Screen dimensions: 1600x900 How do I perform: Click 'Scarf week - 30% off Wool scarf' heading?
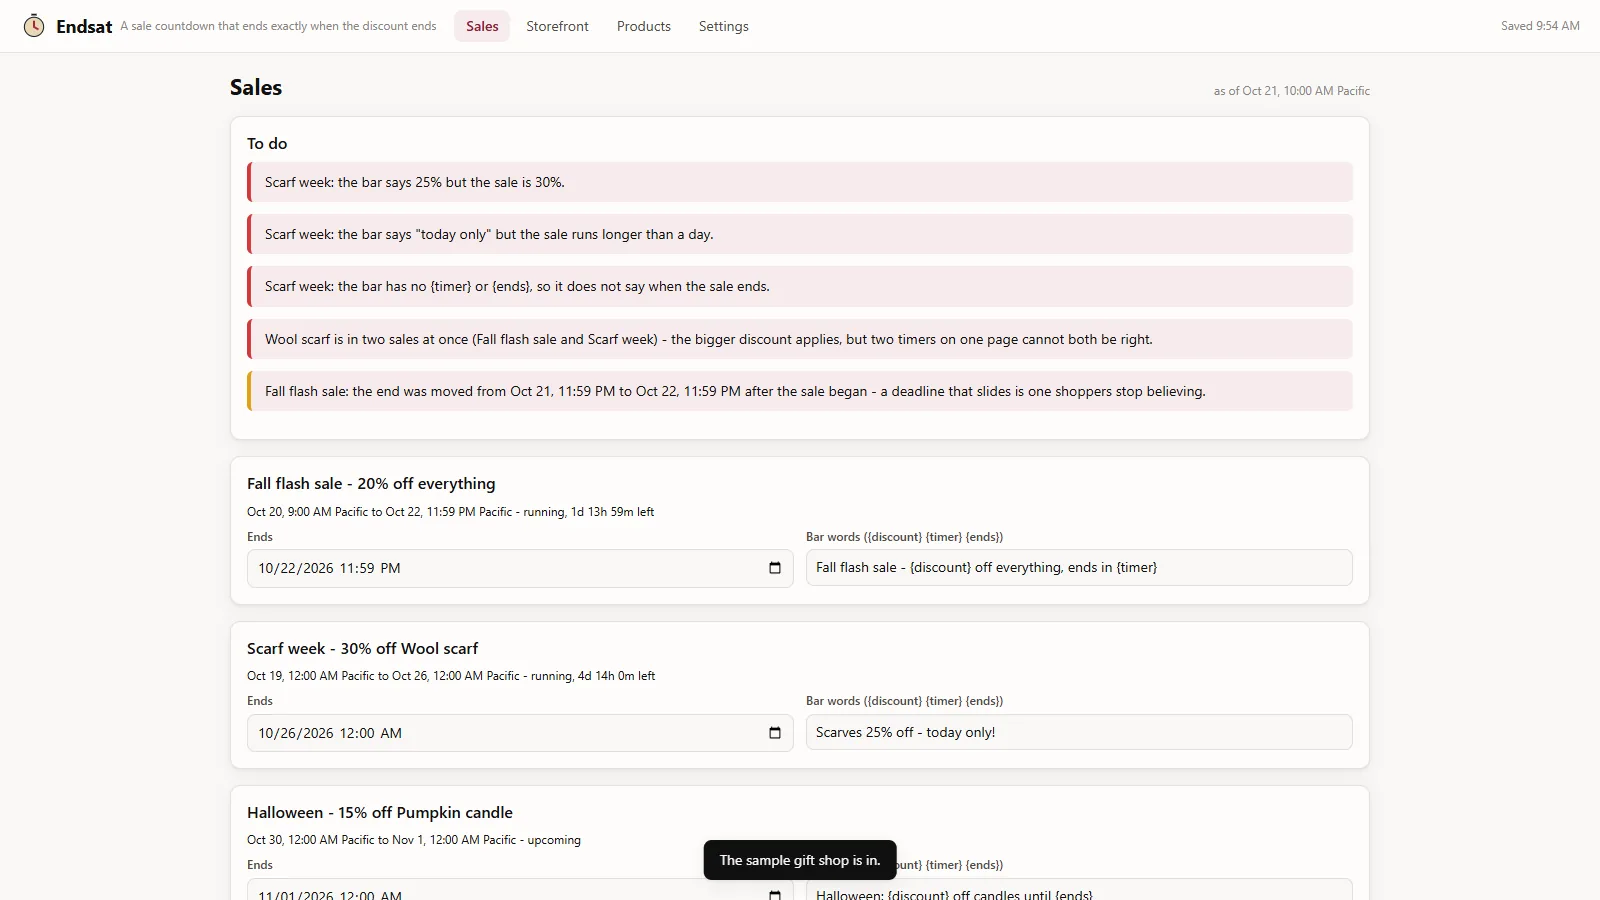click(x=363, y=648)
